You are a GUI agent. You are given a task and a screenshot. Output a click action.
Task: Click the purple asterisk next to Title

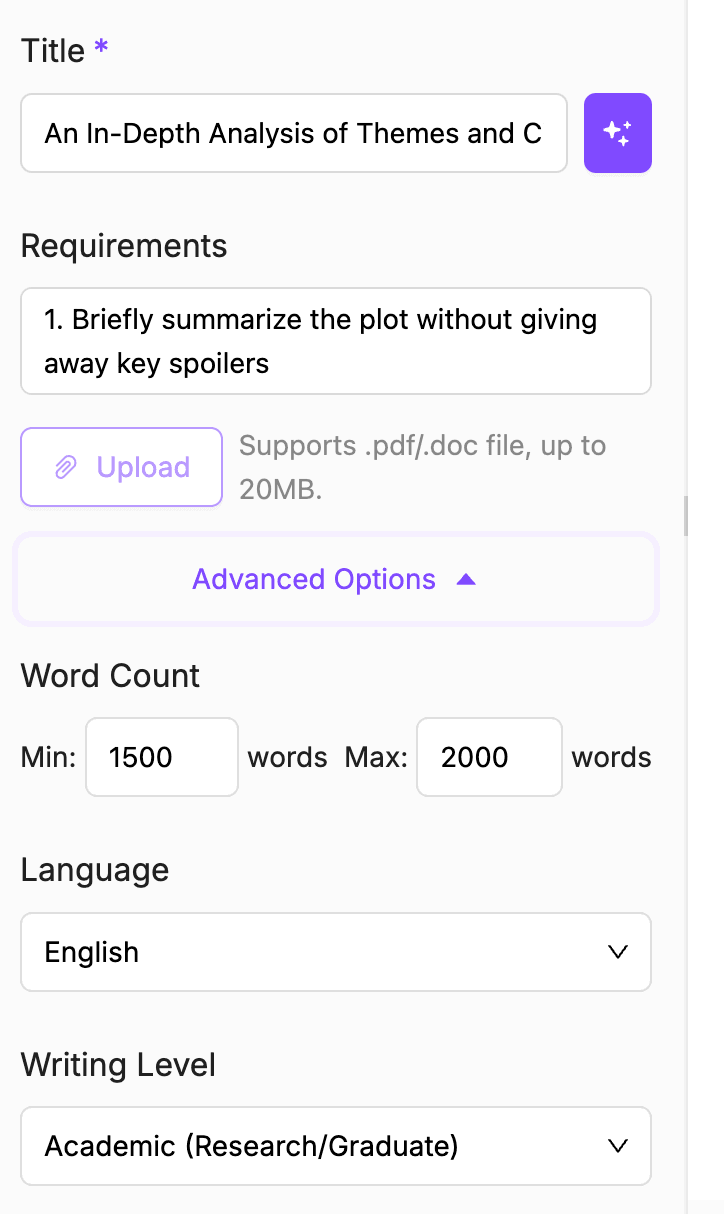[x=101, y=50]
